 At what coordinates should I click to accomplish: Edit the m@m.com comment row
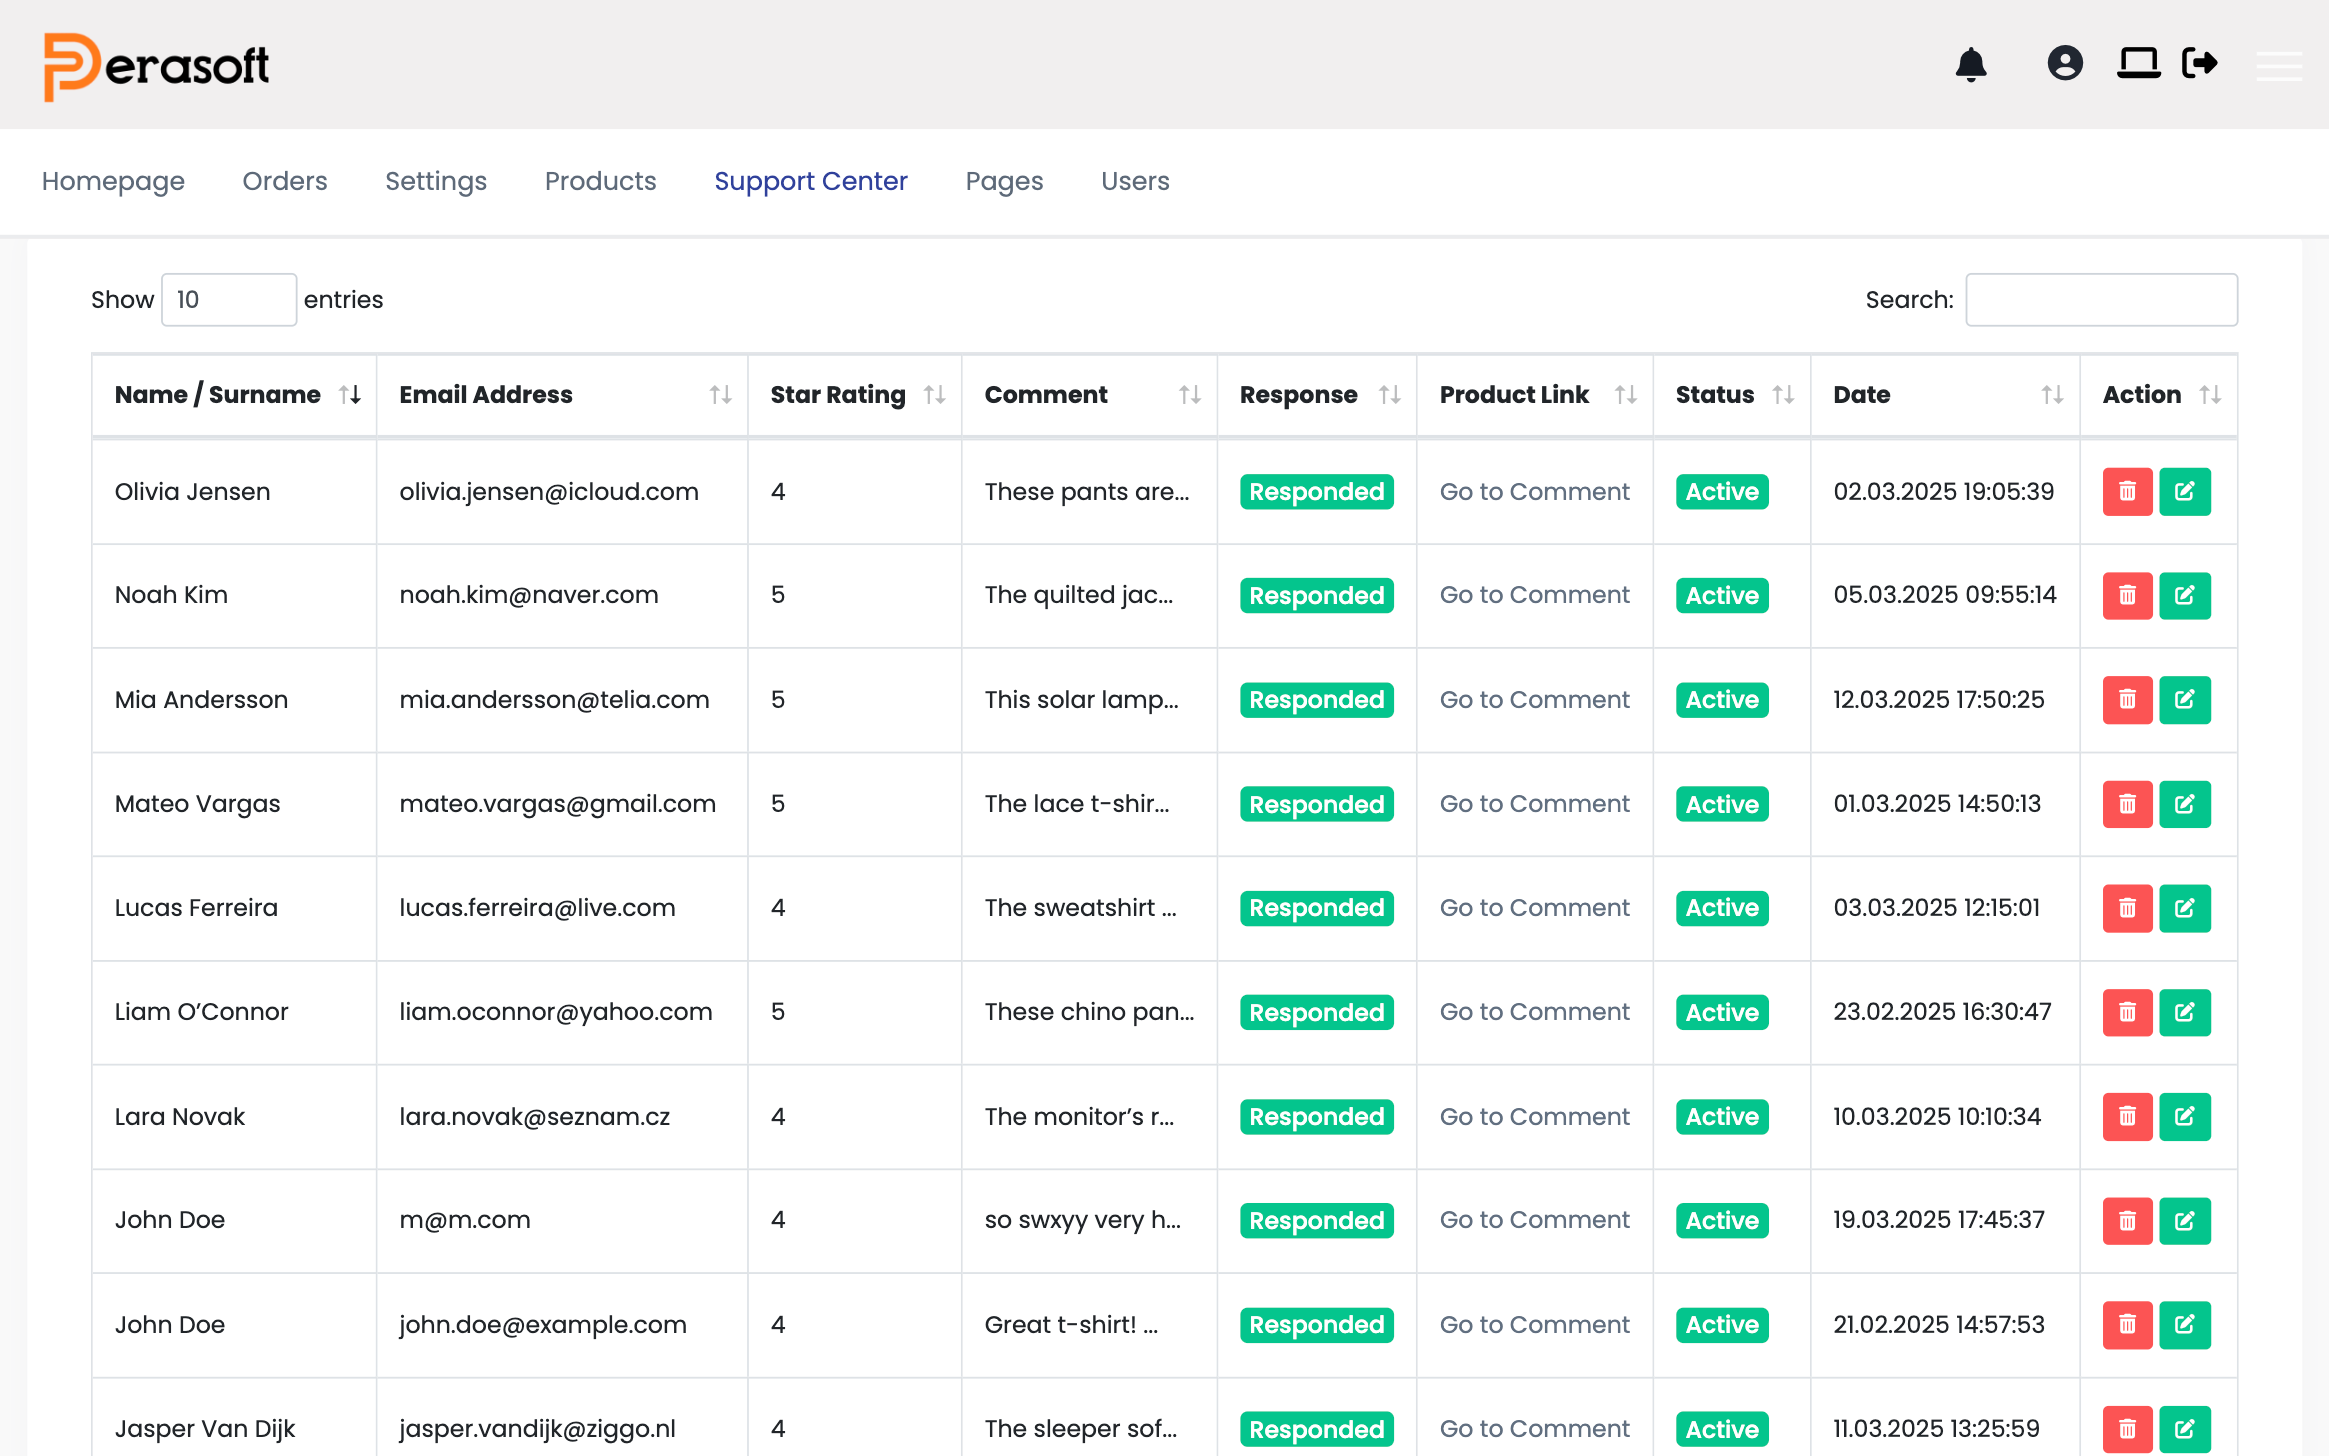click(x=2184, y=1221)
